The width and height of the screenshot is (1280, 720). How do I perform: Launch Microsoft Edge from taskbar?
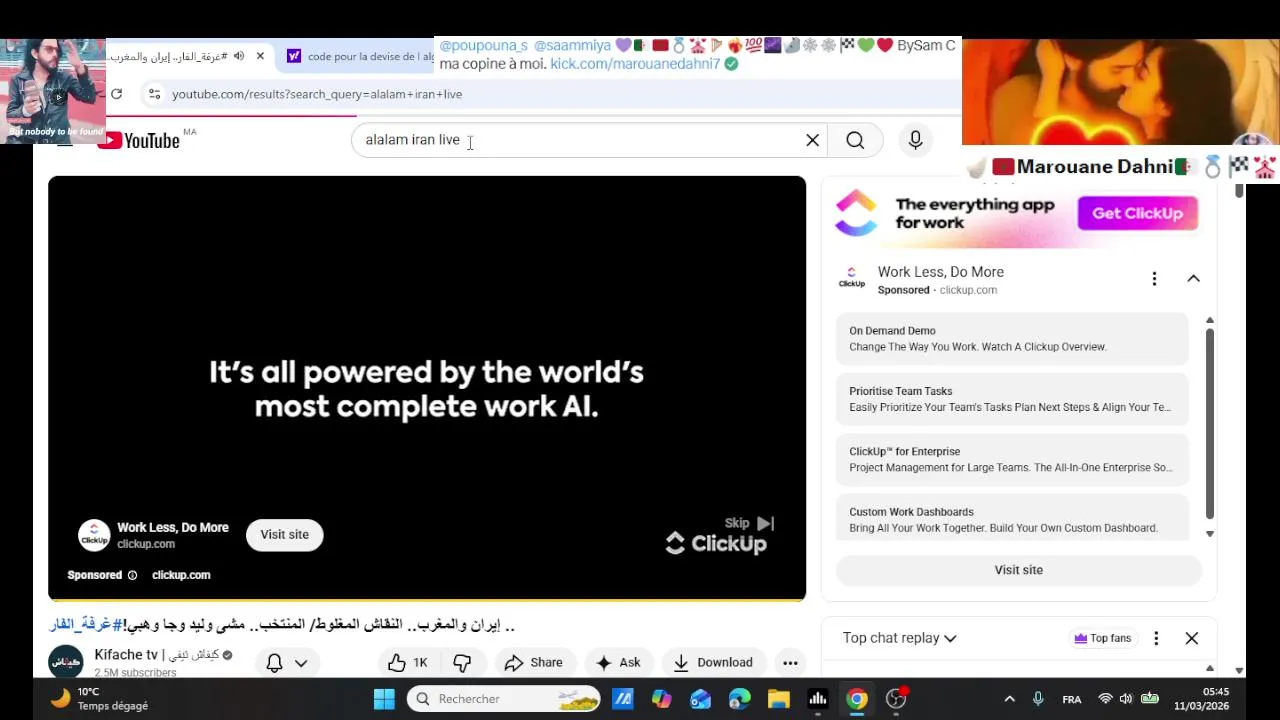tap(739, 699)
